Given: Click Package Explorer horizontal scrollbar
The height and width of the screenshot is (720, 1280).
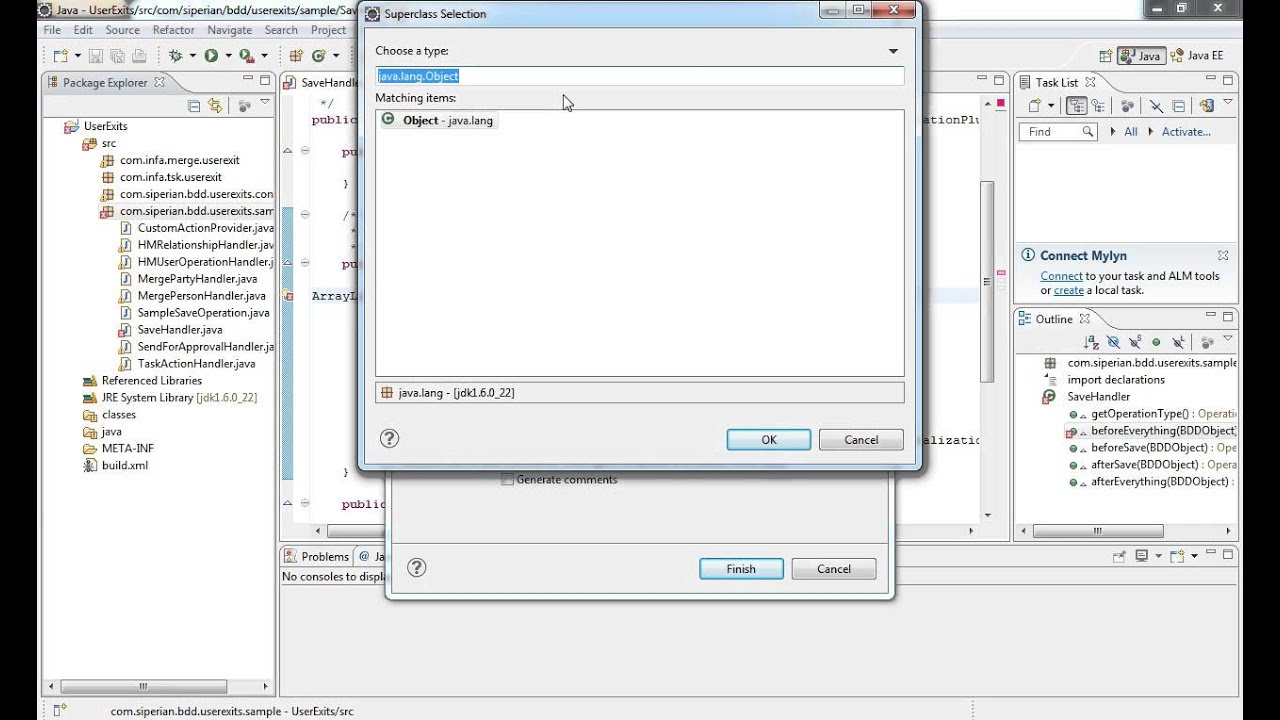Looking at the screenshot, I should click(x=143, y=687).
